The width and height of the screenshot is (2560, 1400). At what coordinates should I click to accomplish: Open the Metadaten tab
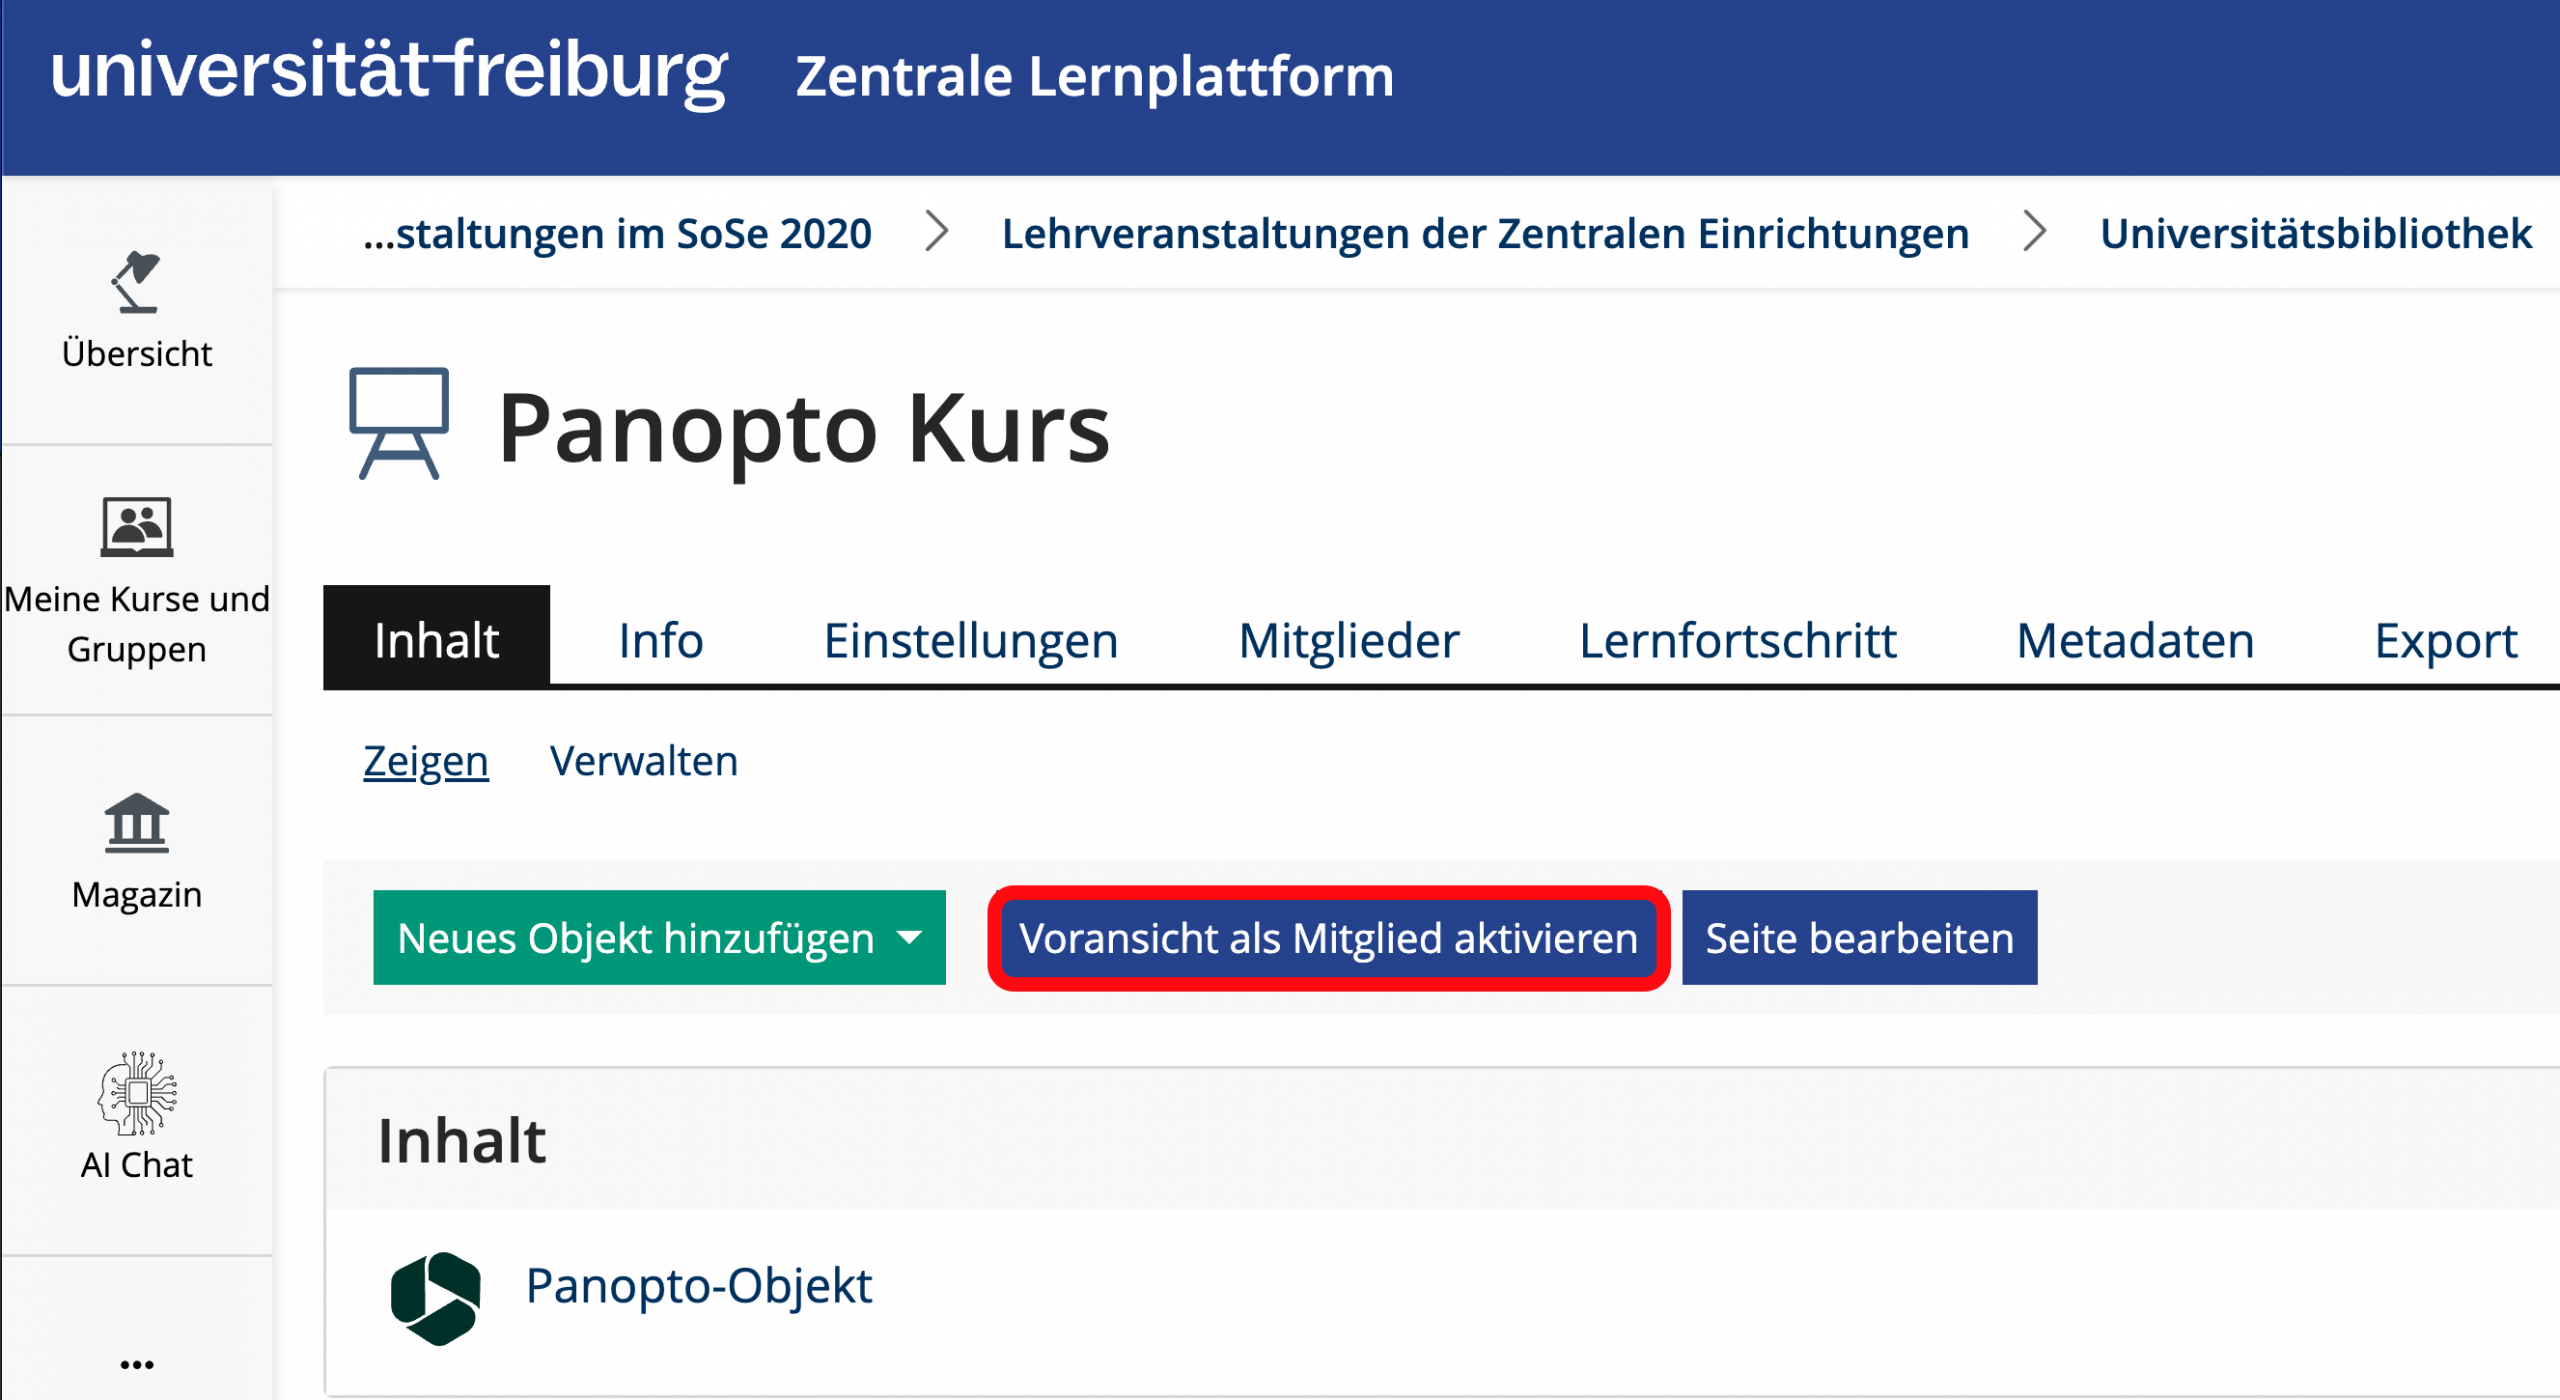pyautogui.click(x=2135, y=641)
